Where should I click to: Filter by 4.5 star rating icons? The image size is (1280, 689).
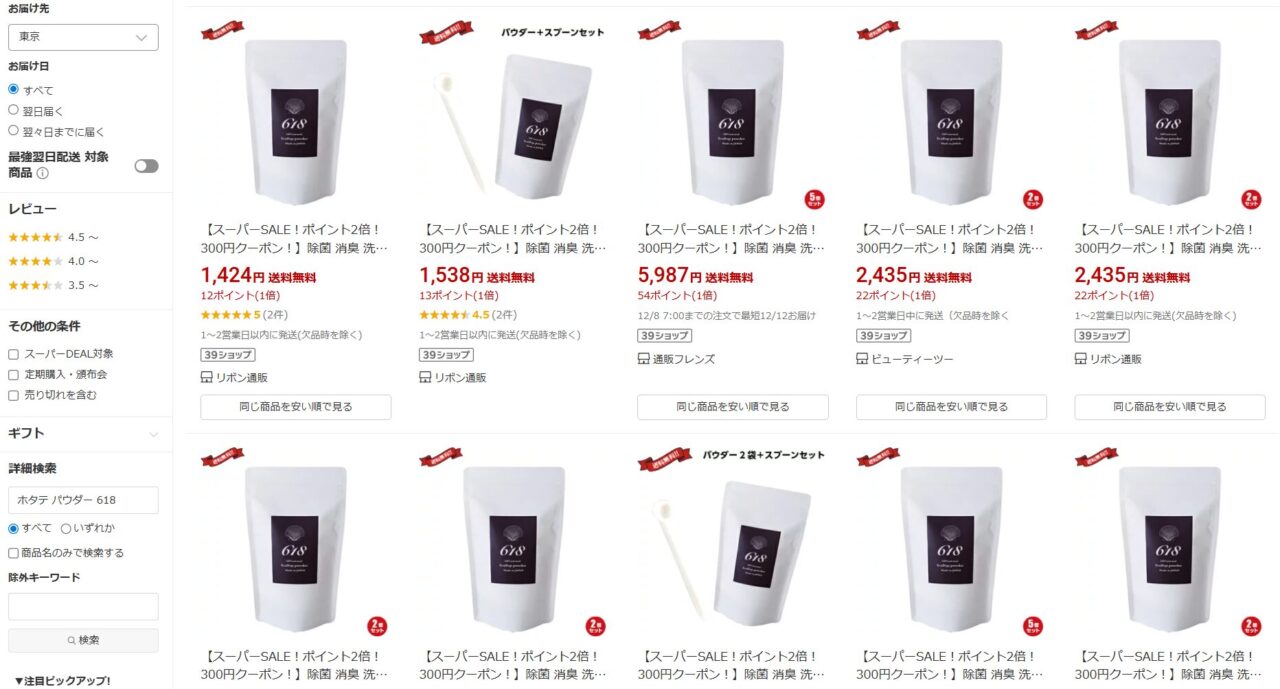pyautogui.click(x=36, y=237)
